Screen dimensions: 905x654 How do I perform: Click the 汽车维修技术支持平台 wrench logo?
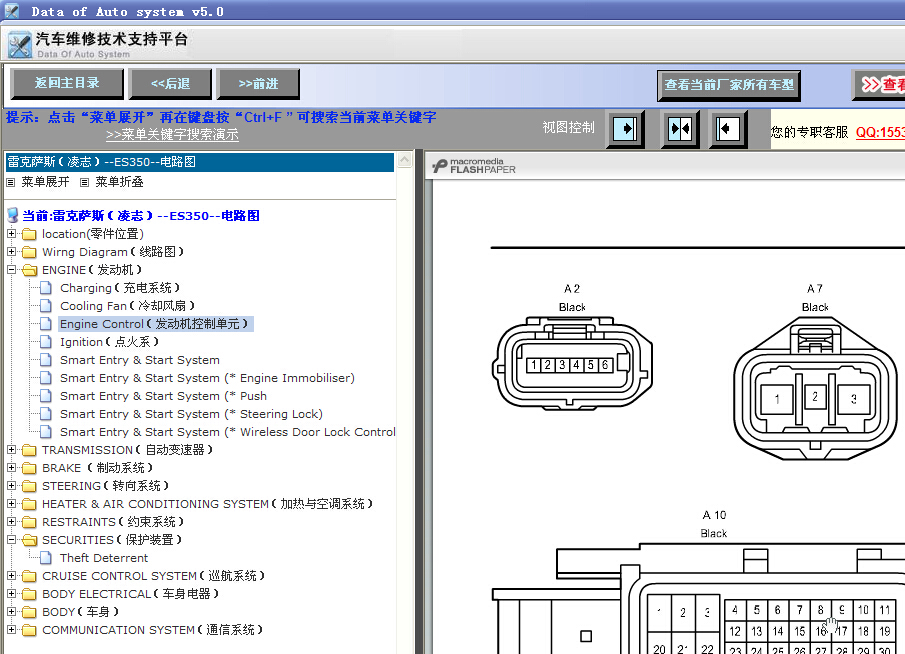pos(20,45)
